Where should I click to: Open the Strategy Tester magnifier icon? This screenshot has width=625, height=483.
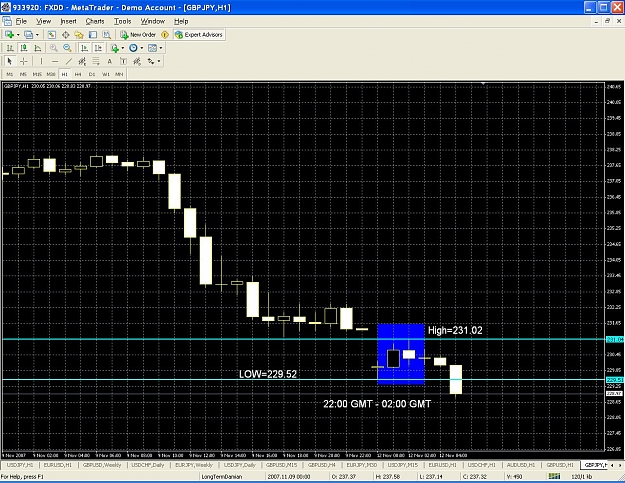coord(106,35)
